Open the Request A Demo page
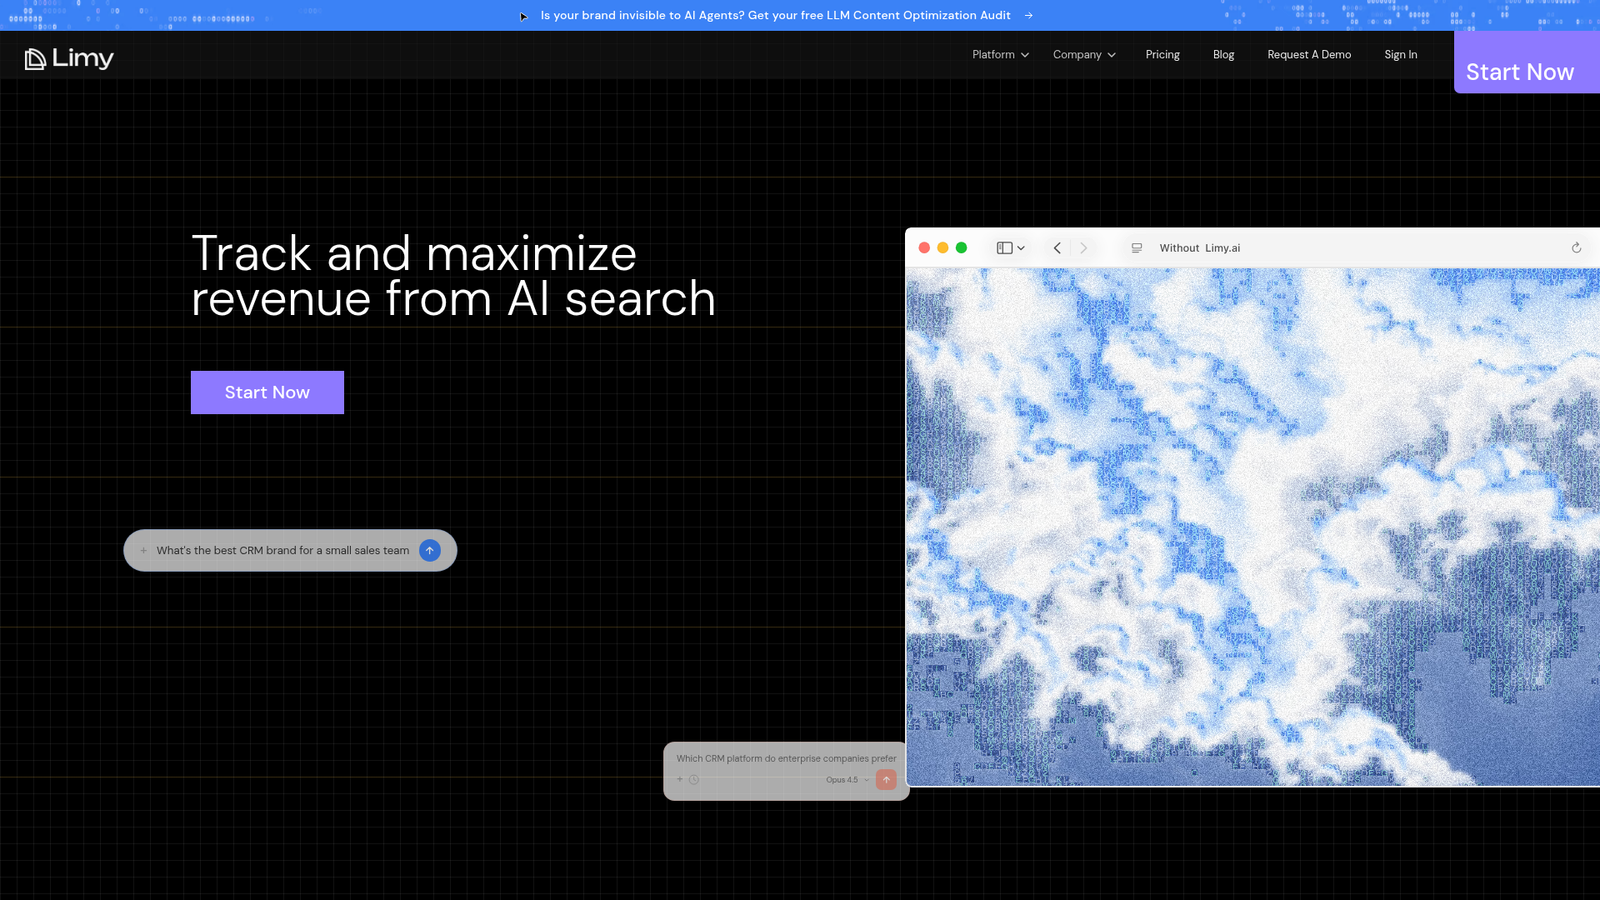This screenshot has width=1600, height=900. tap(1309, 55)
